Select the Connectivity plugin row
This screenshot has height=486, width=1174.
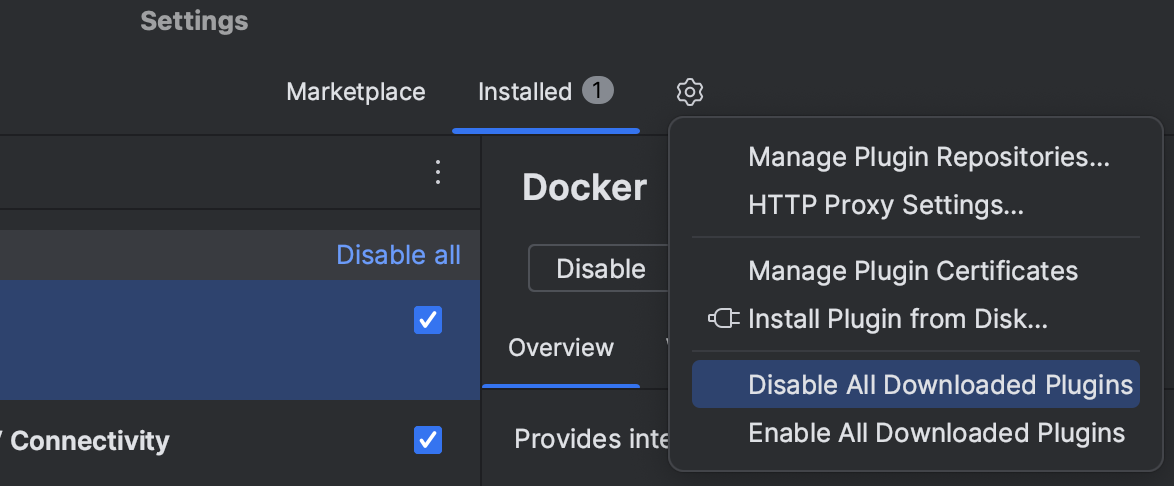(200, 440)
